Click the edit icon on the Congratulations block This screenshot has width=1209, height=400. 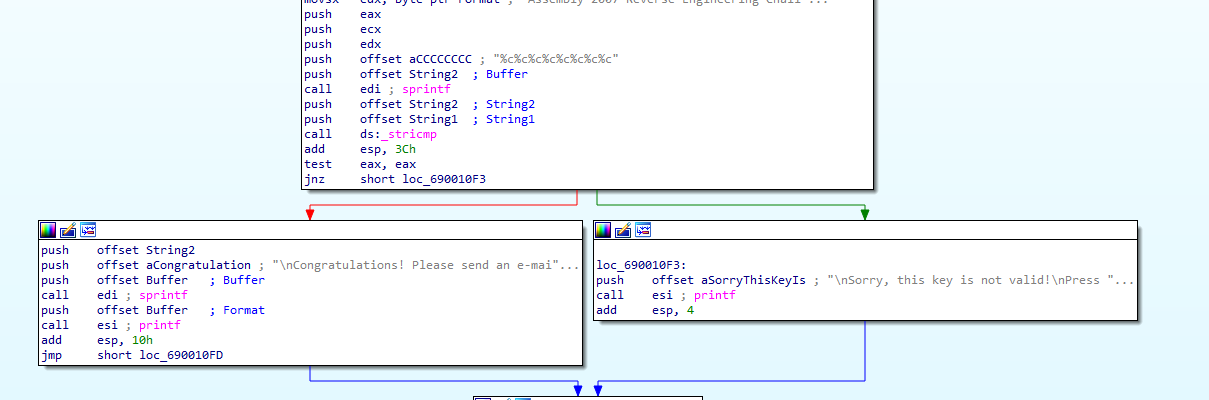(x=68, y=230)
